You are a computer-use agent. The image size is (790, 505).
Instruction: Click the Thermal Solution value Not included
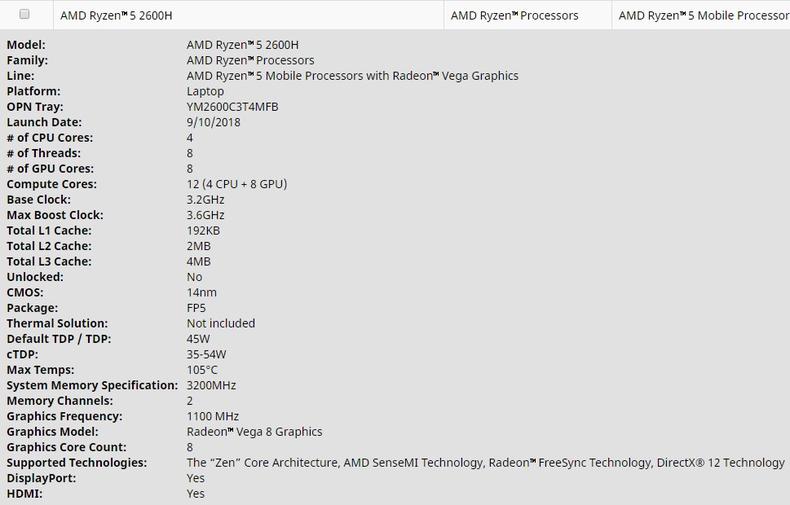(x=220, y=324)
